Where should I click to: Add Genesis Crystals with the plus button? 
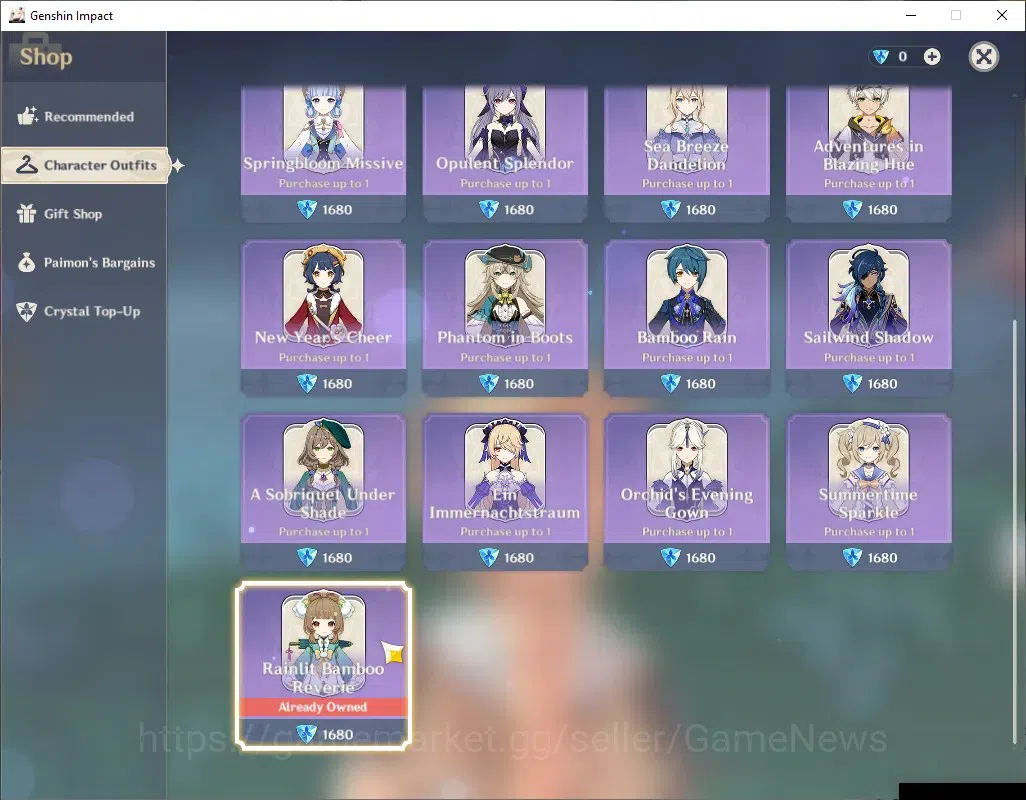point(932,57)
